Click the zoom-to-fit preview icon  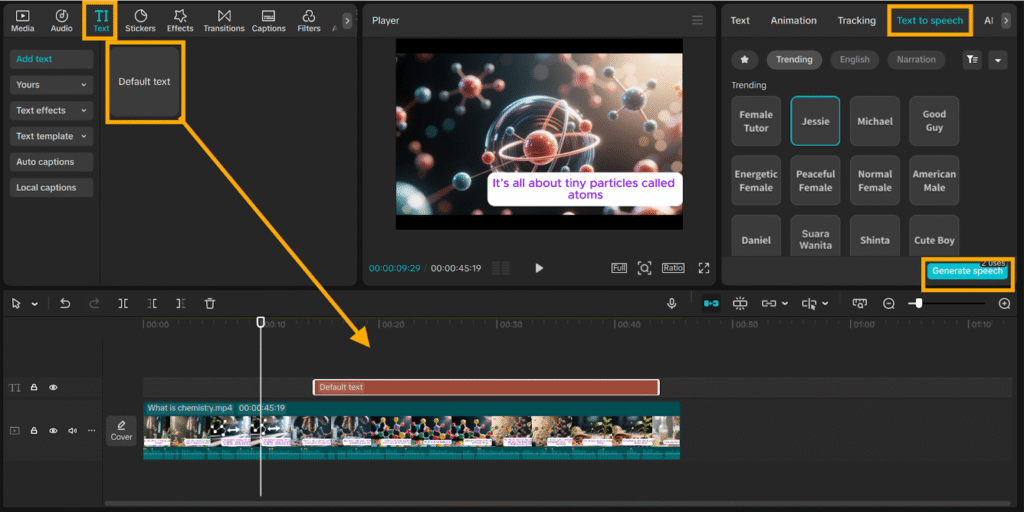[x=645, y=268]
